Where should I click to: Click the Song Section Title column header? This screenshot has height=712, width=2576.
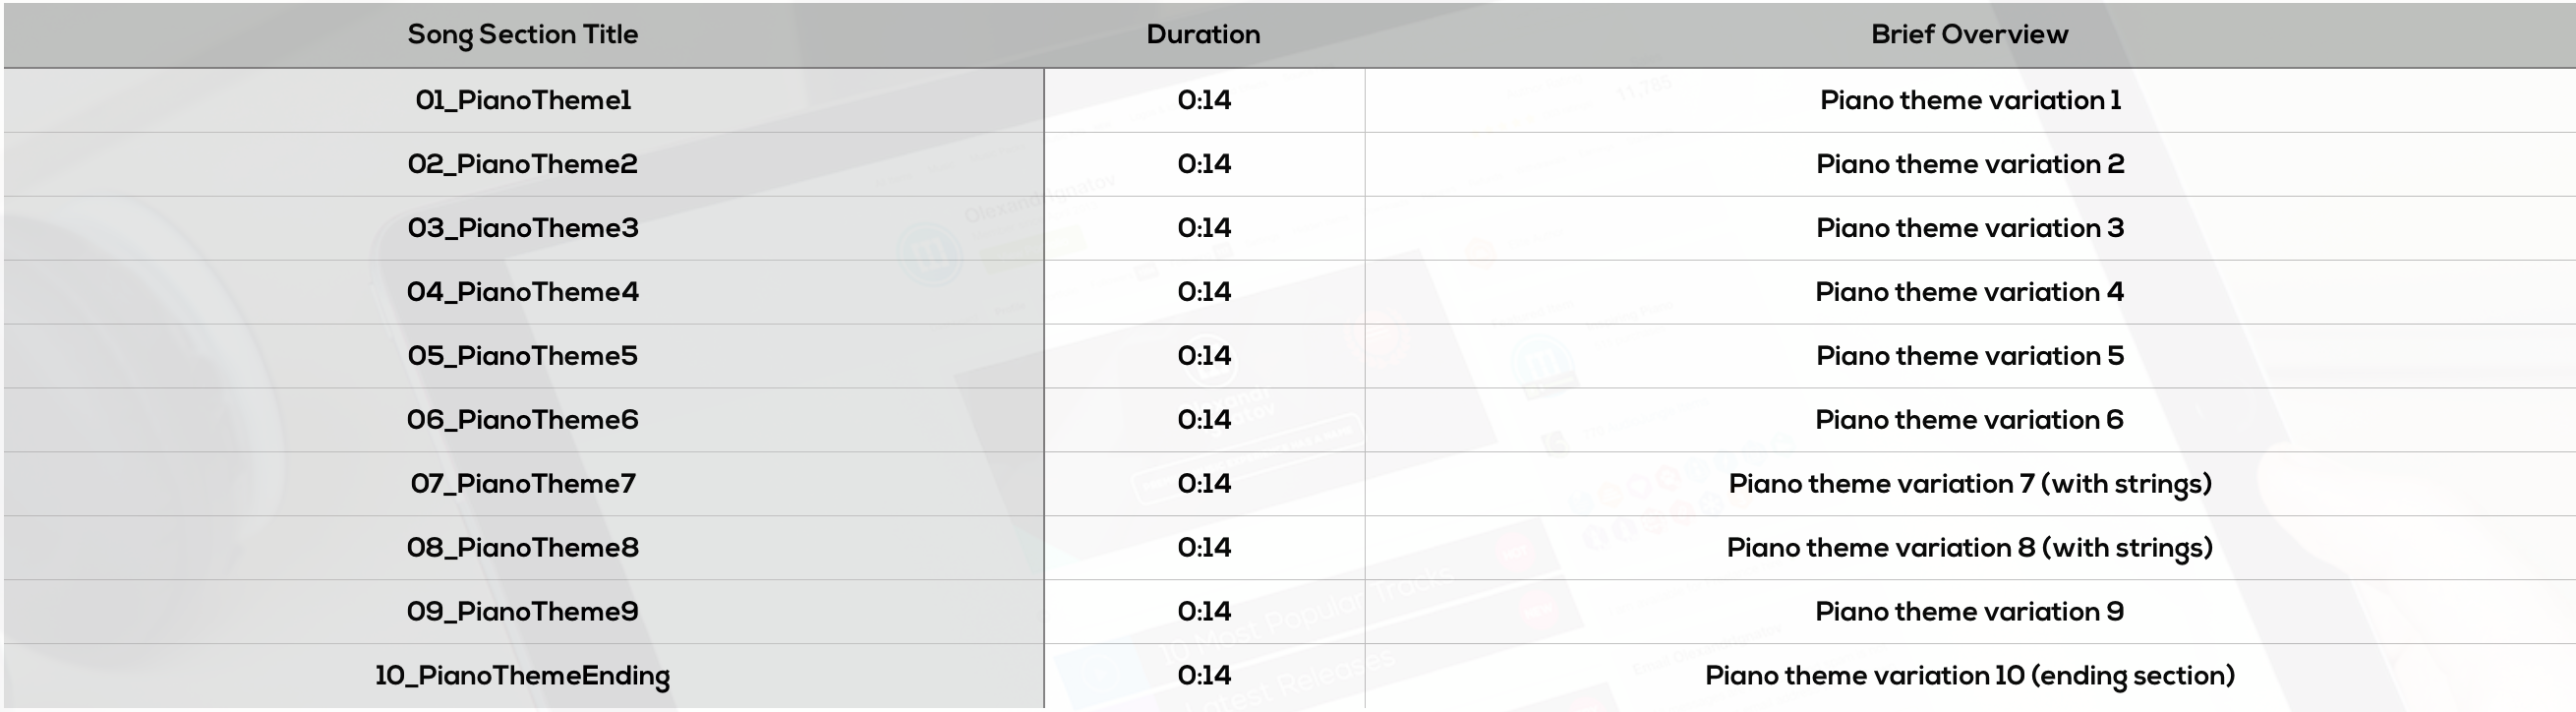coord(523,35)
